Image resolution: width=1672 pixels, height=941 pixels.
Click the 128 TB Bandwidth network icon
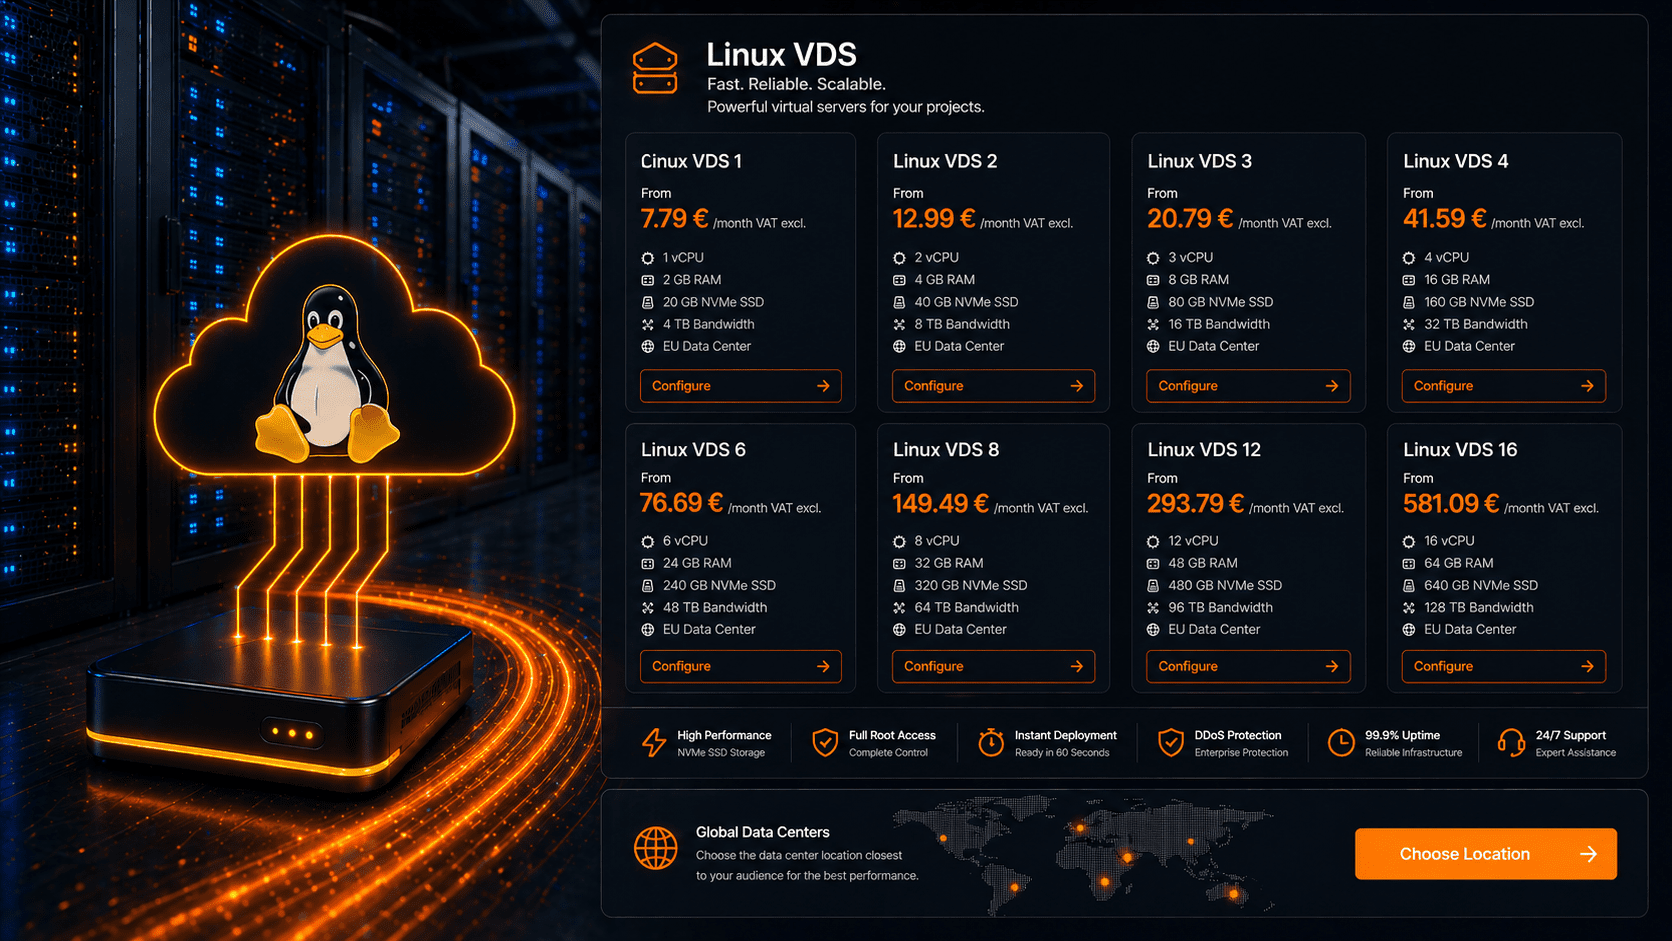1409,607
